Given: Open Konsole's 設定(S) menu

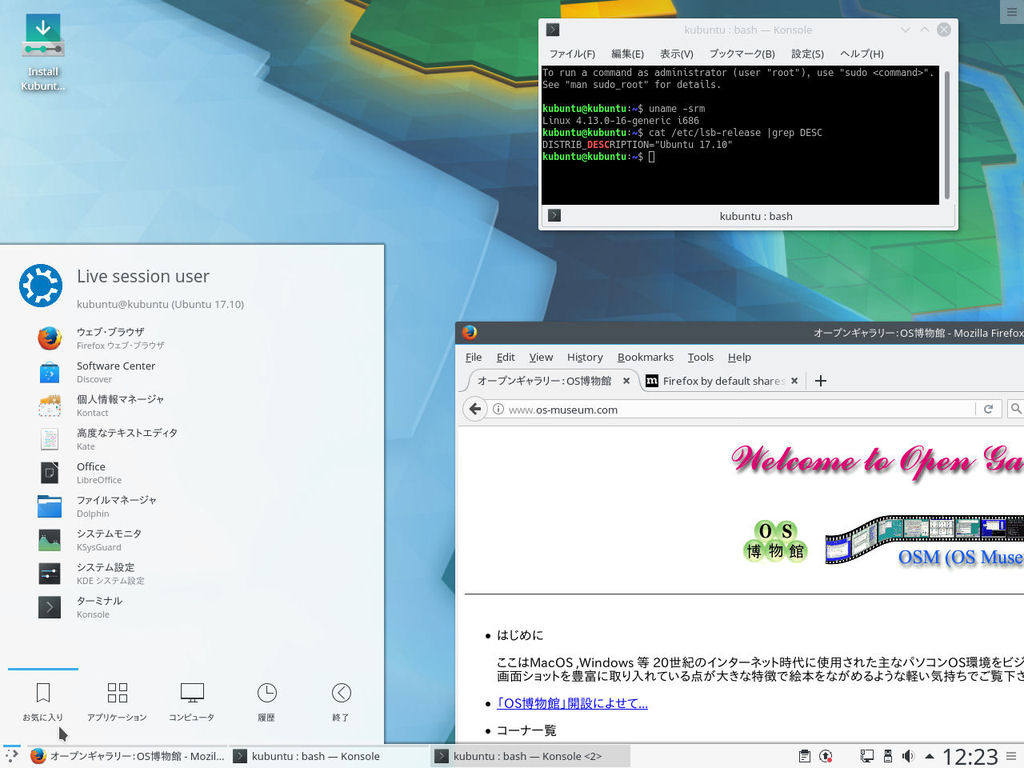Looking at the screenshot, I should point(808,54).
